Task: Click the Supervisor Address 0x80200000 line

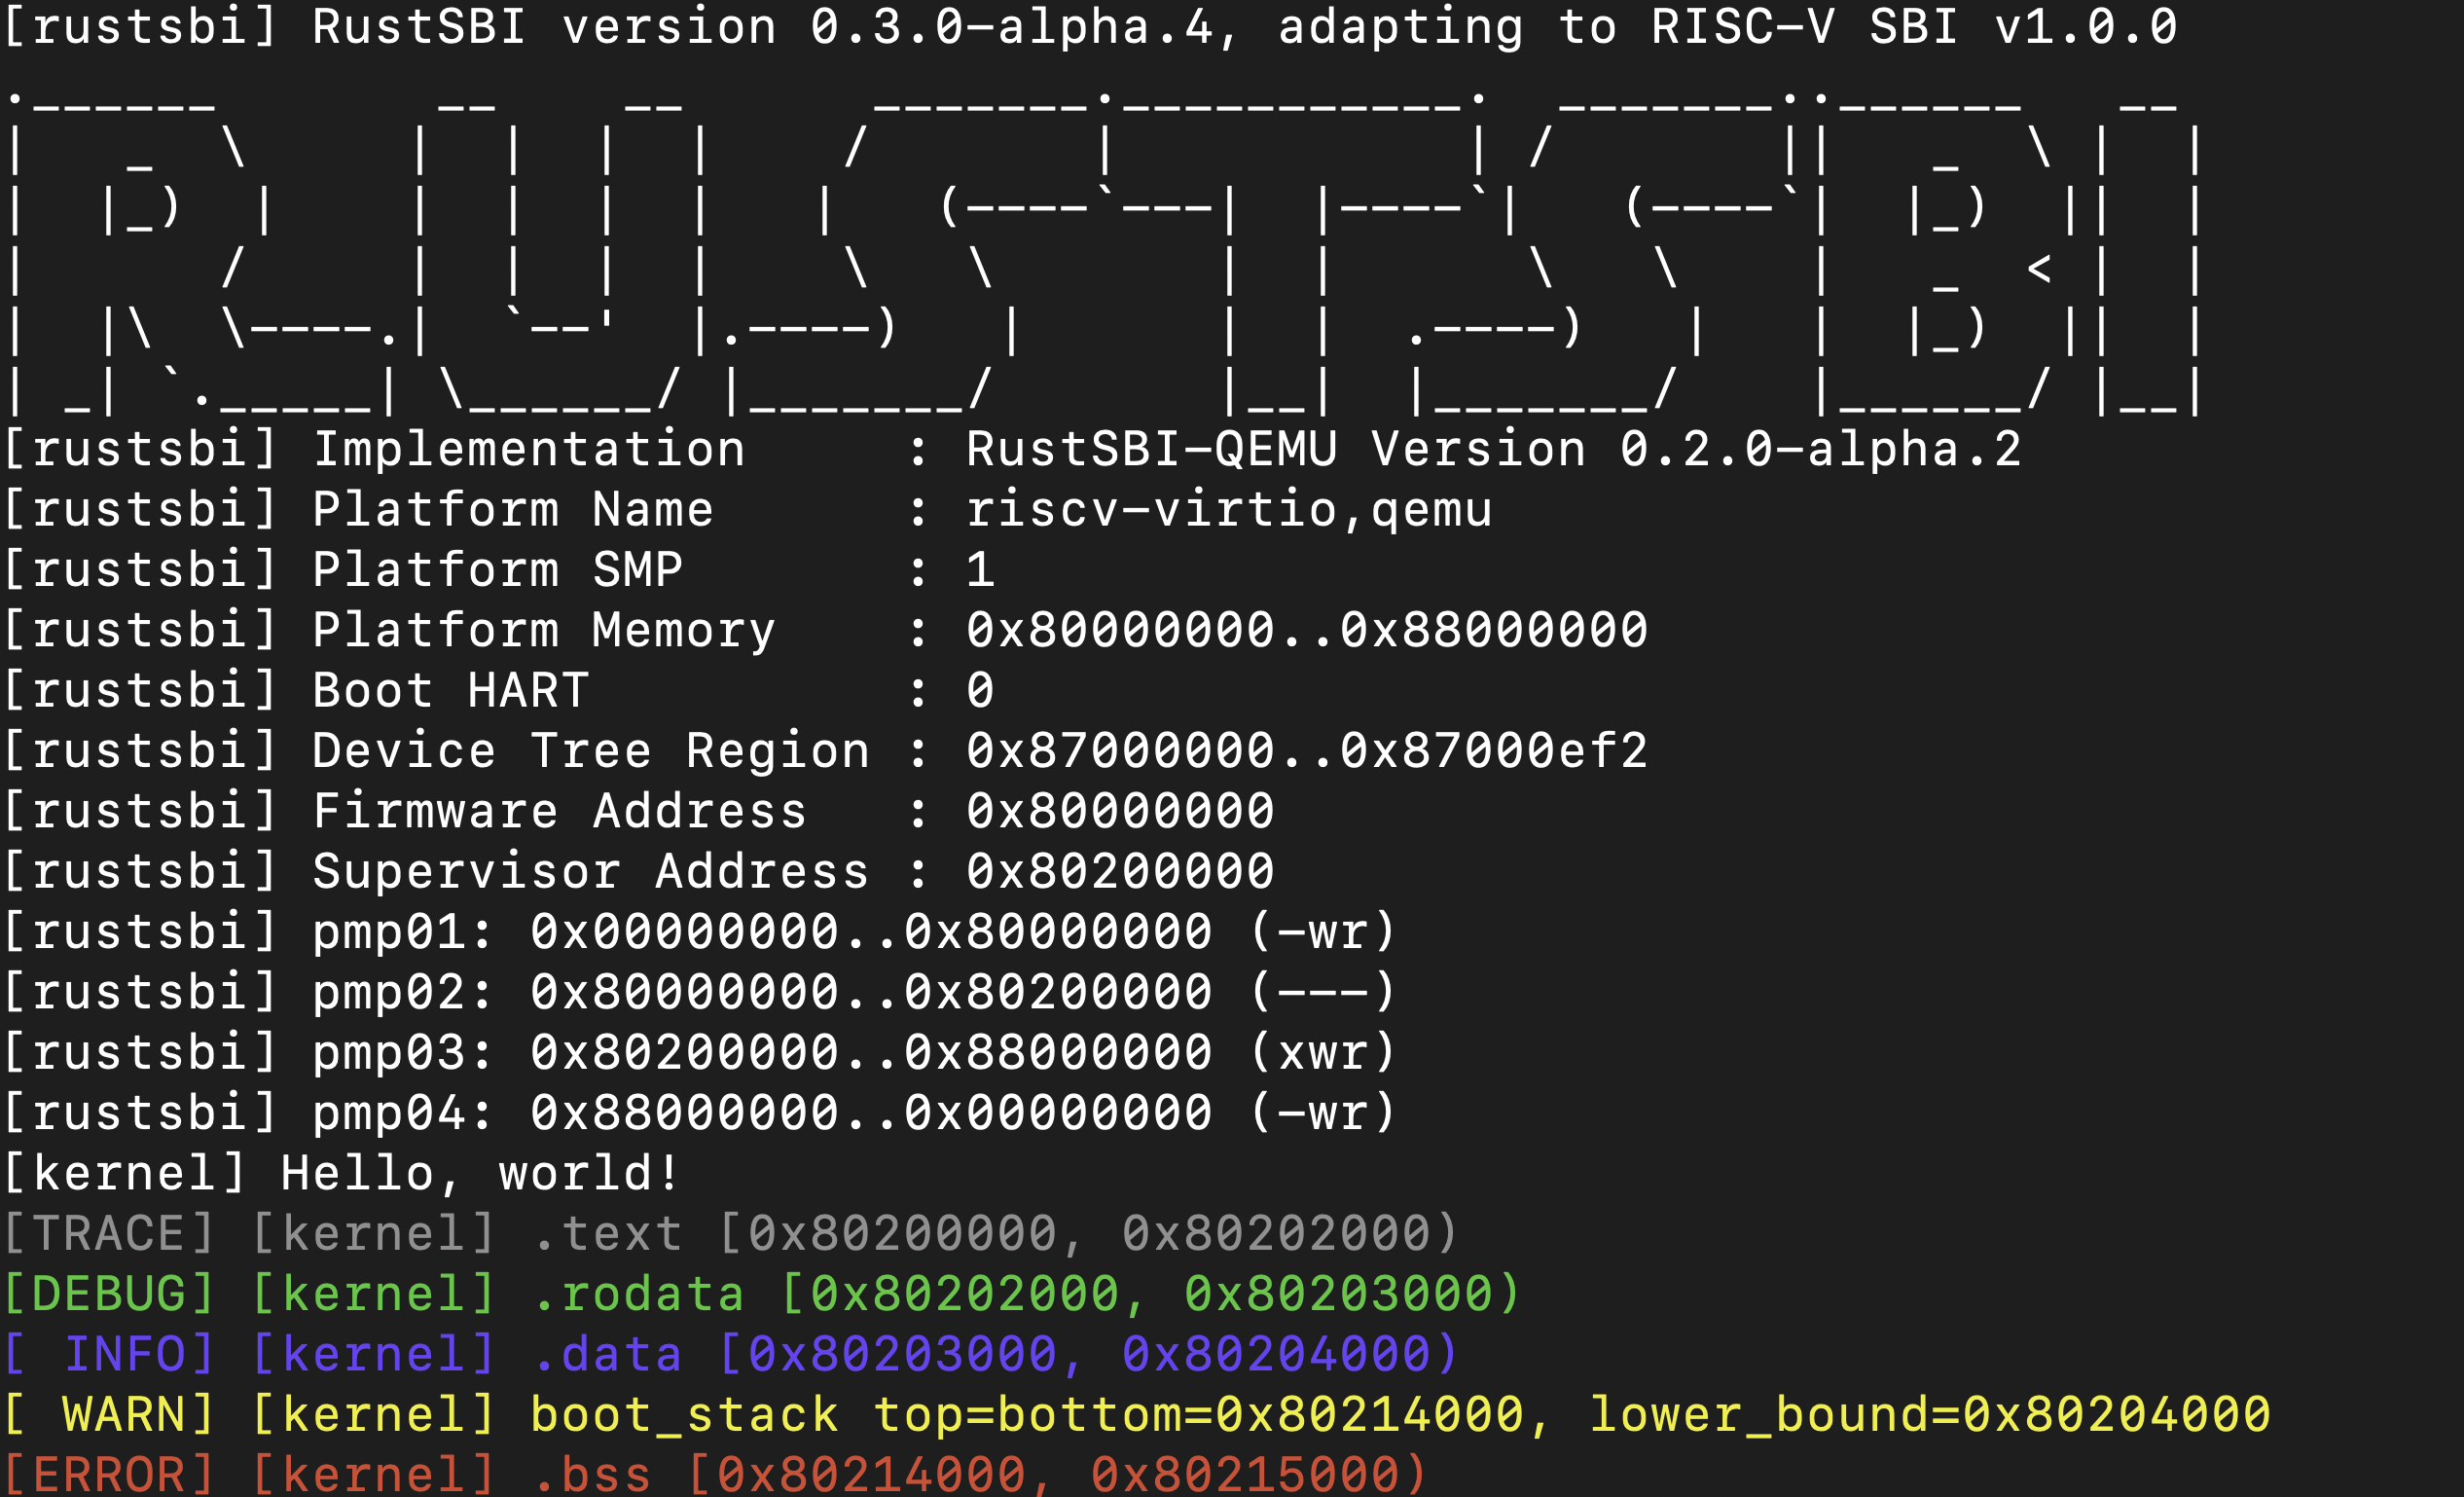Action: (639, 872)
